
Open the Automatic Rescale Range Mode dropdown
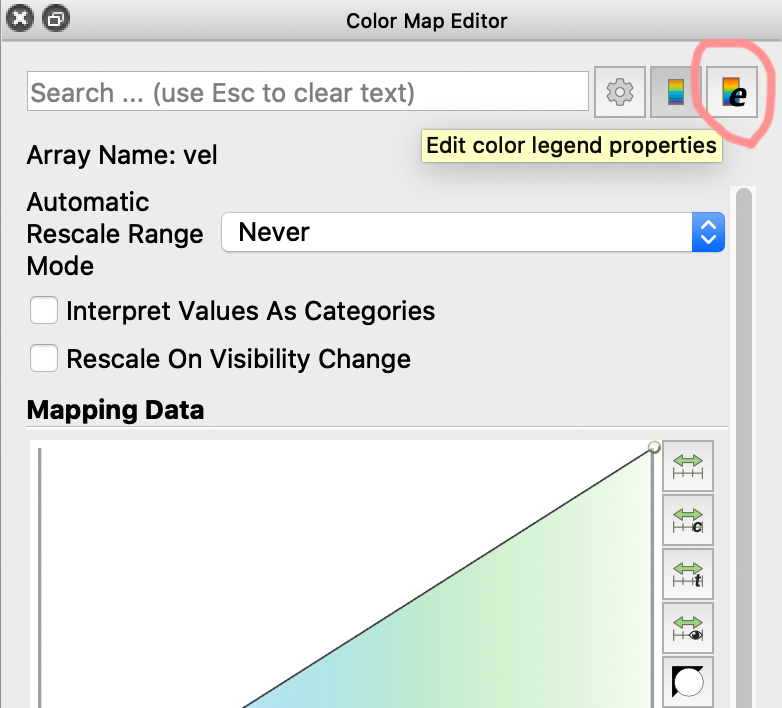click(473, 232)
